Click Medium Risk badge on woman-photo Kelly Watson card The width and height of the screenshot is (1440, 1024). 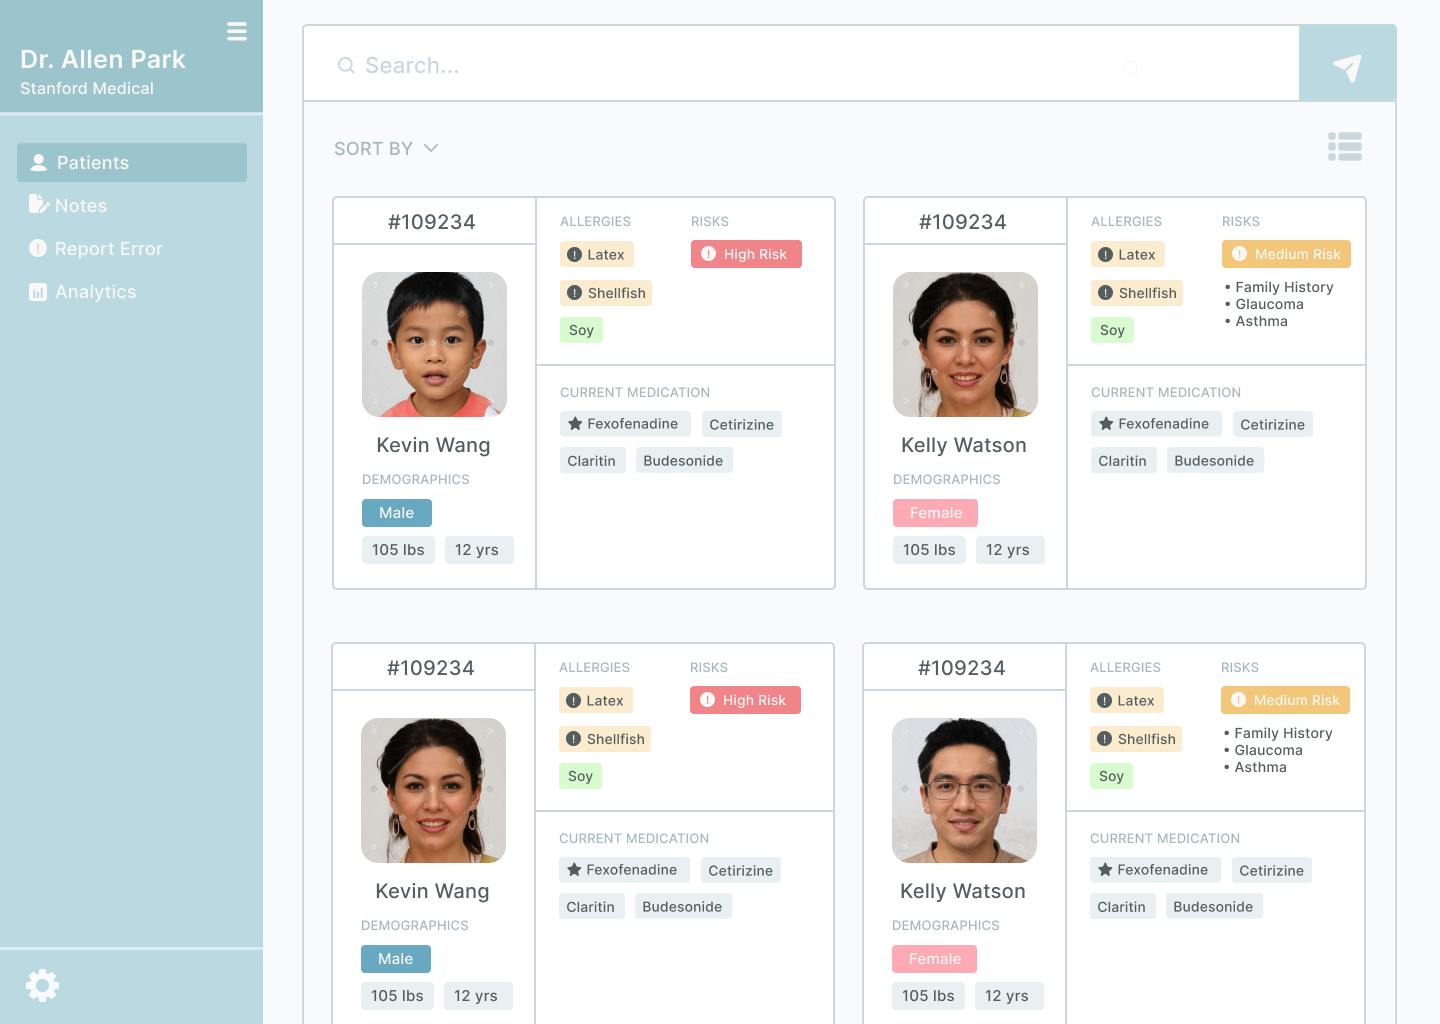pos(1286,254)
